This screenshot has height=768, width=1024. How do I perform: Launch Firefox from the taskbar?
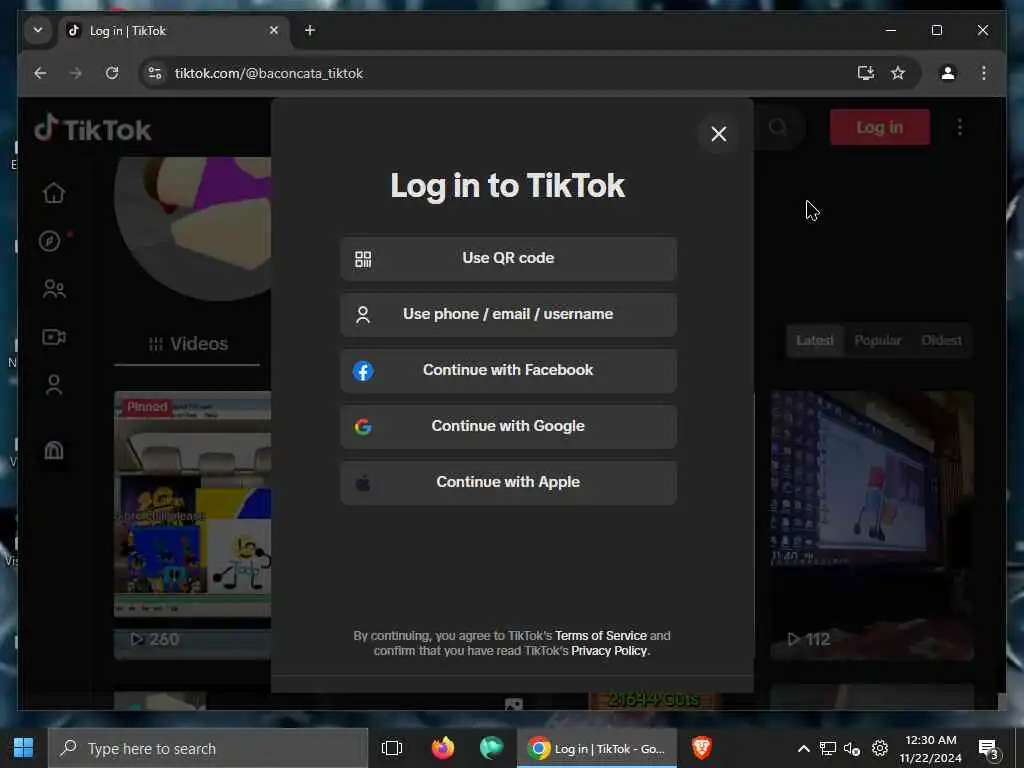coord(443,748)
